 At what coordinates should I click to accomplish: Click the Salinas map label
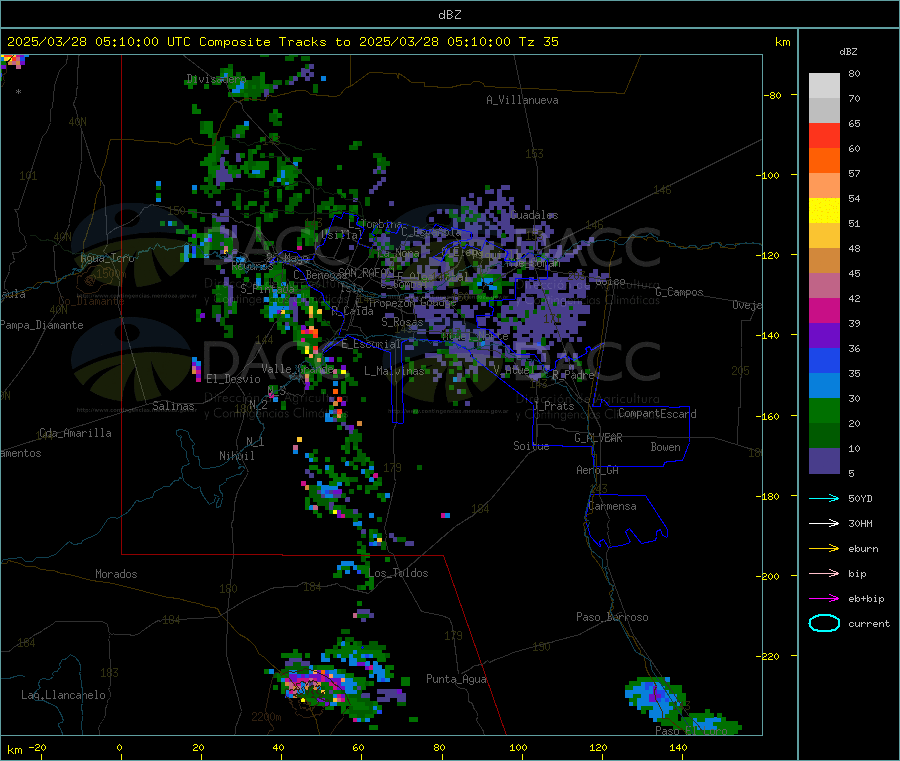click(173, 406)
